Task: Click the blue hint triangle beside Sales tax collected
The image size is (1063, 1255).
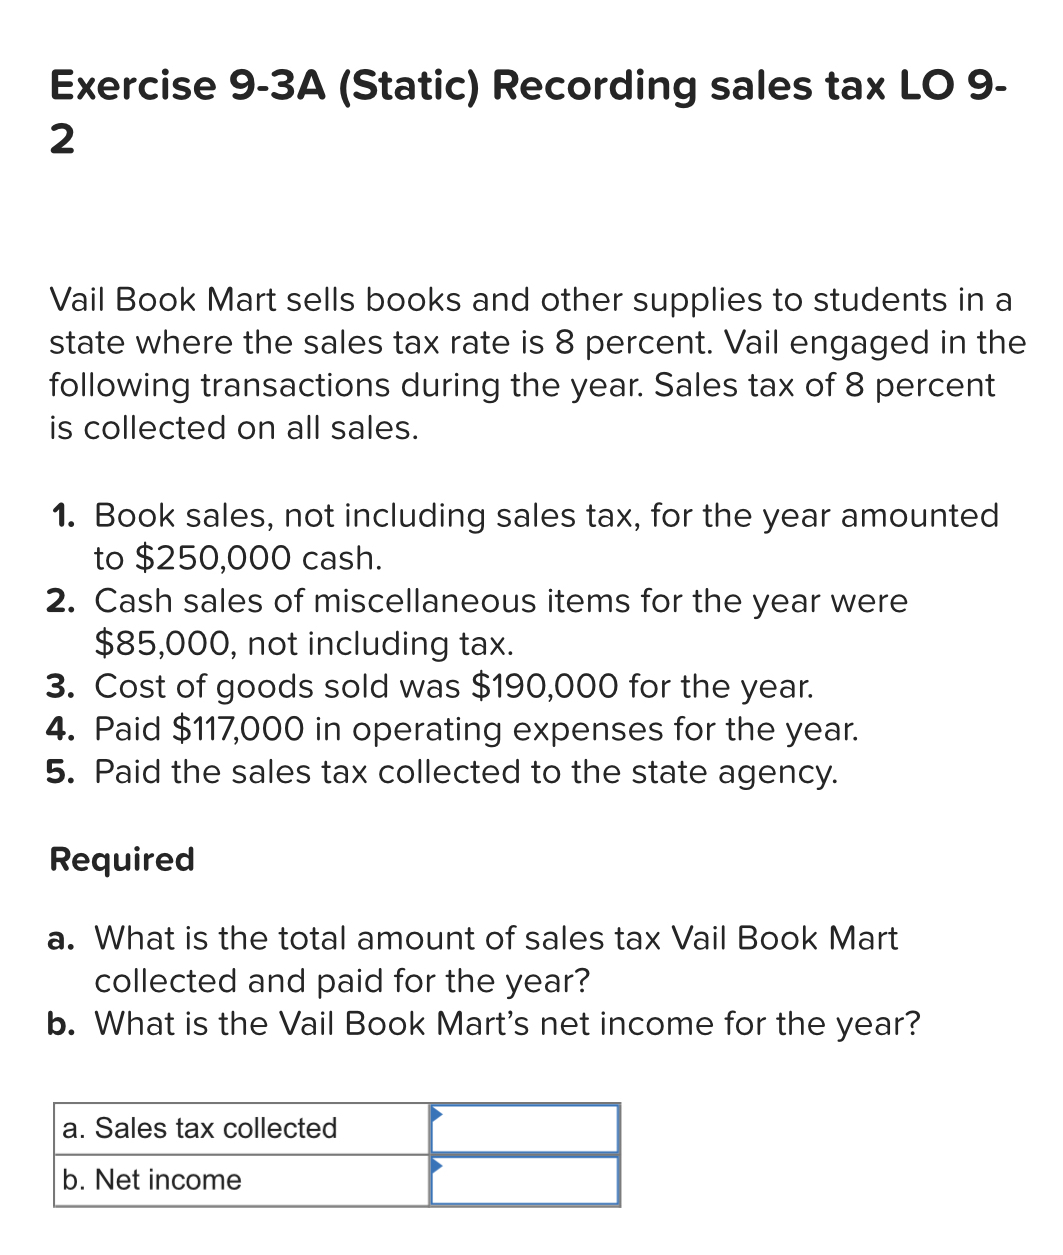Action: click(436, 1111)
